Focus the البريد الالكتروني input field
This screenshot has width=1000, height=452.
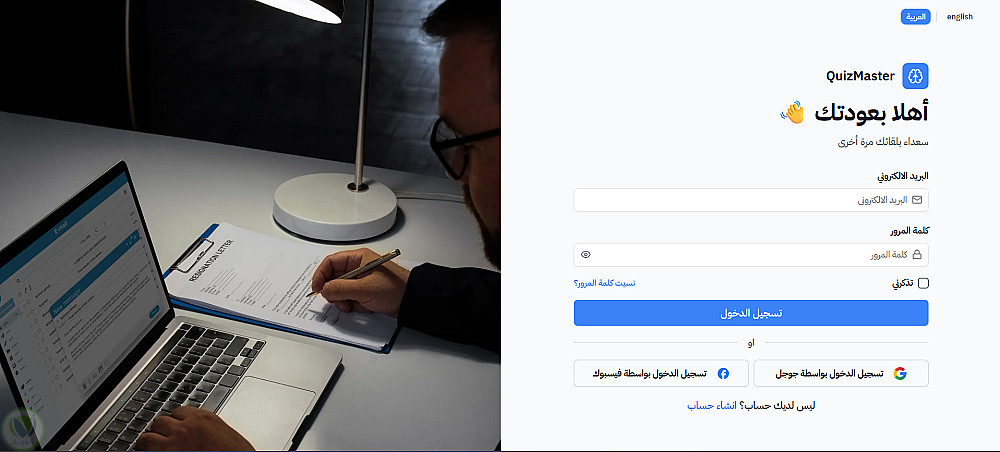pos(751,200)
